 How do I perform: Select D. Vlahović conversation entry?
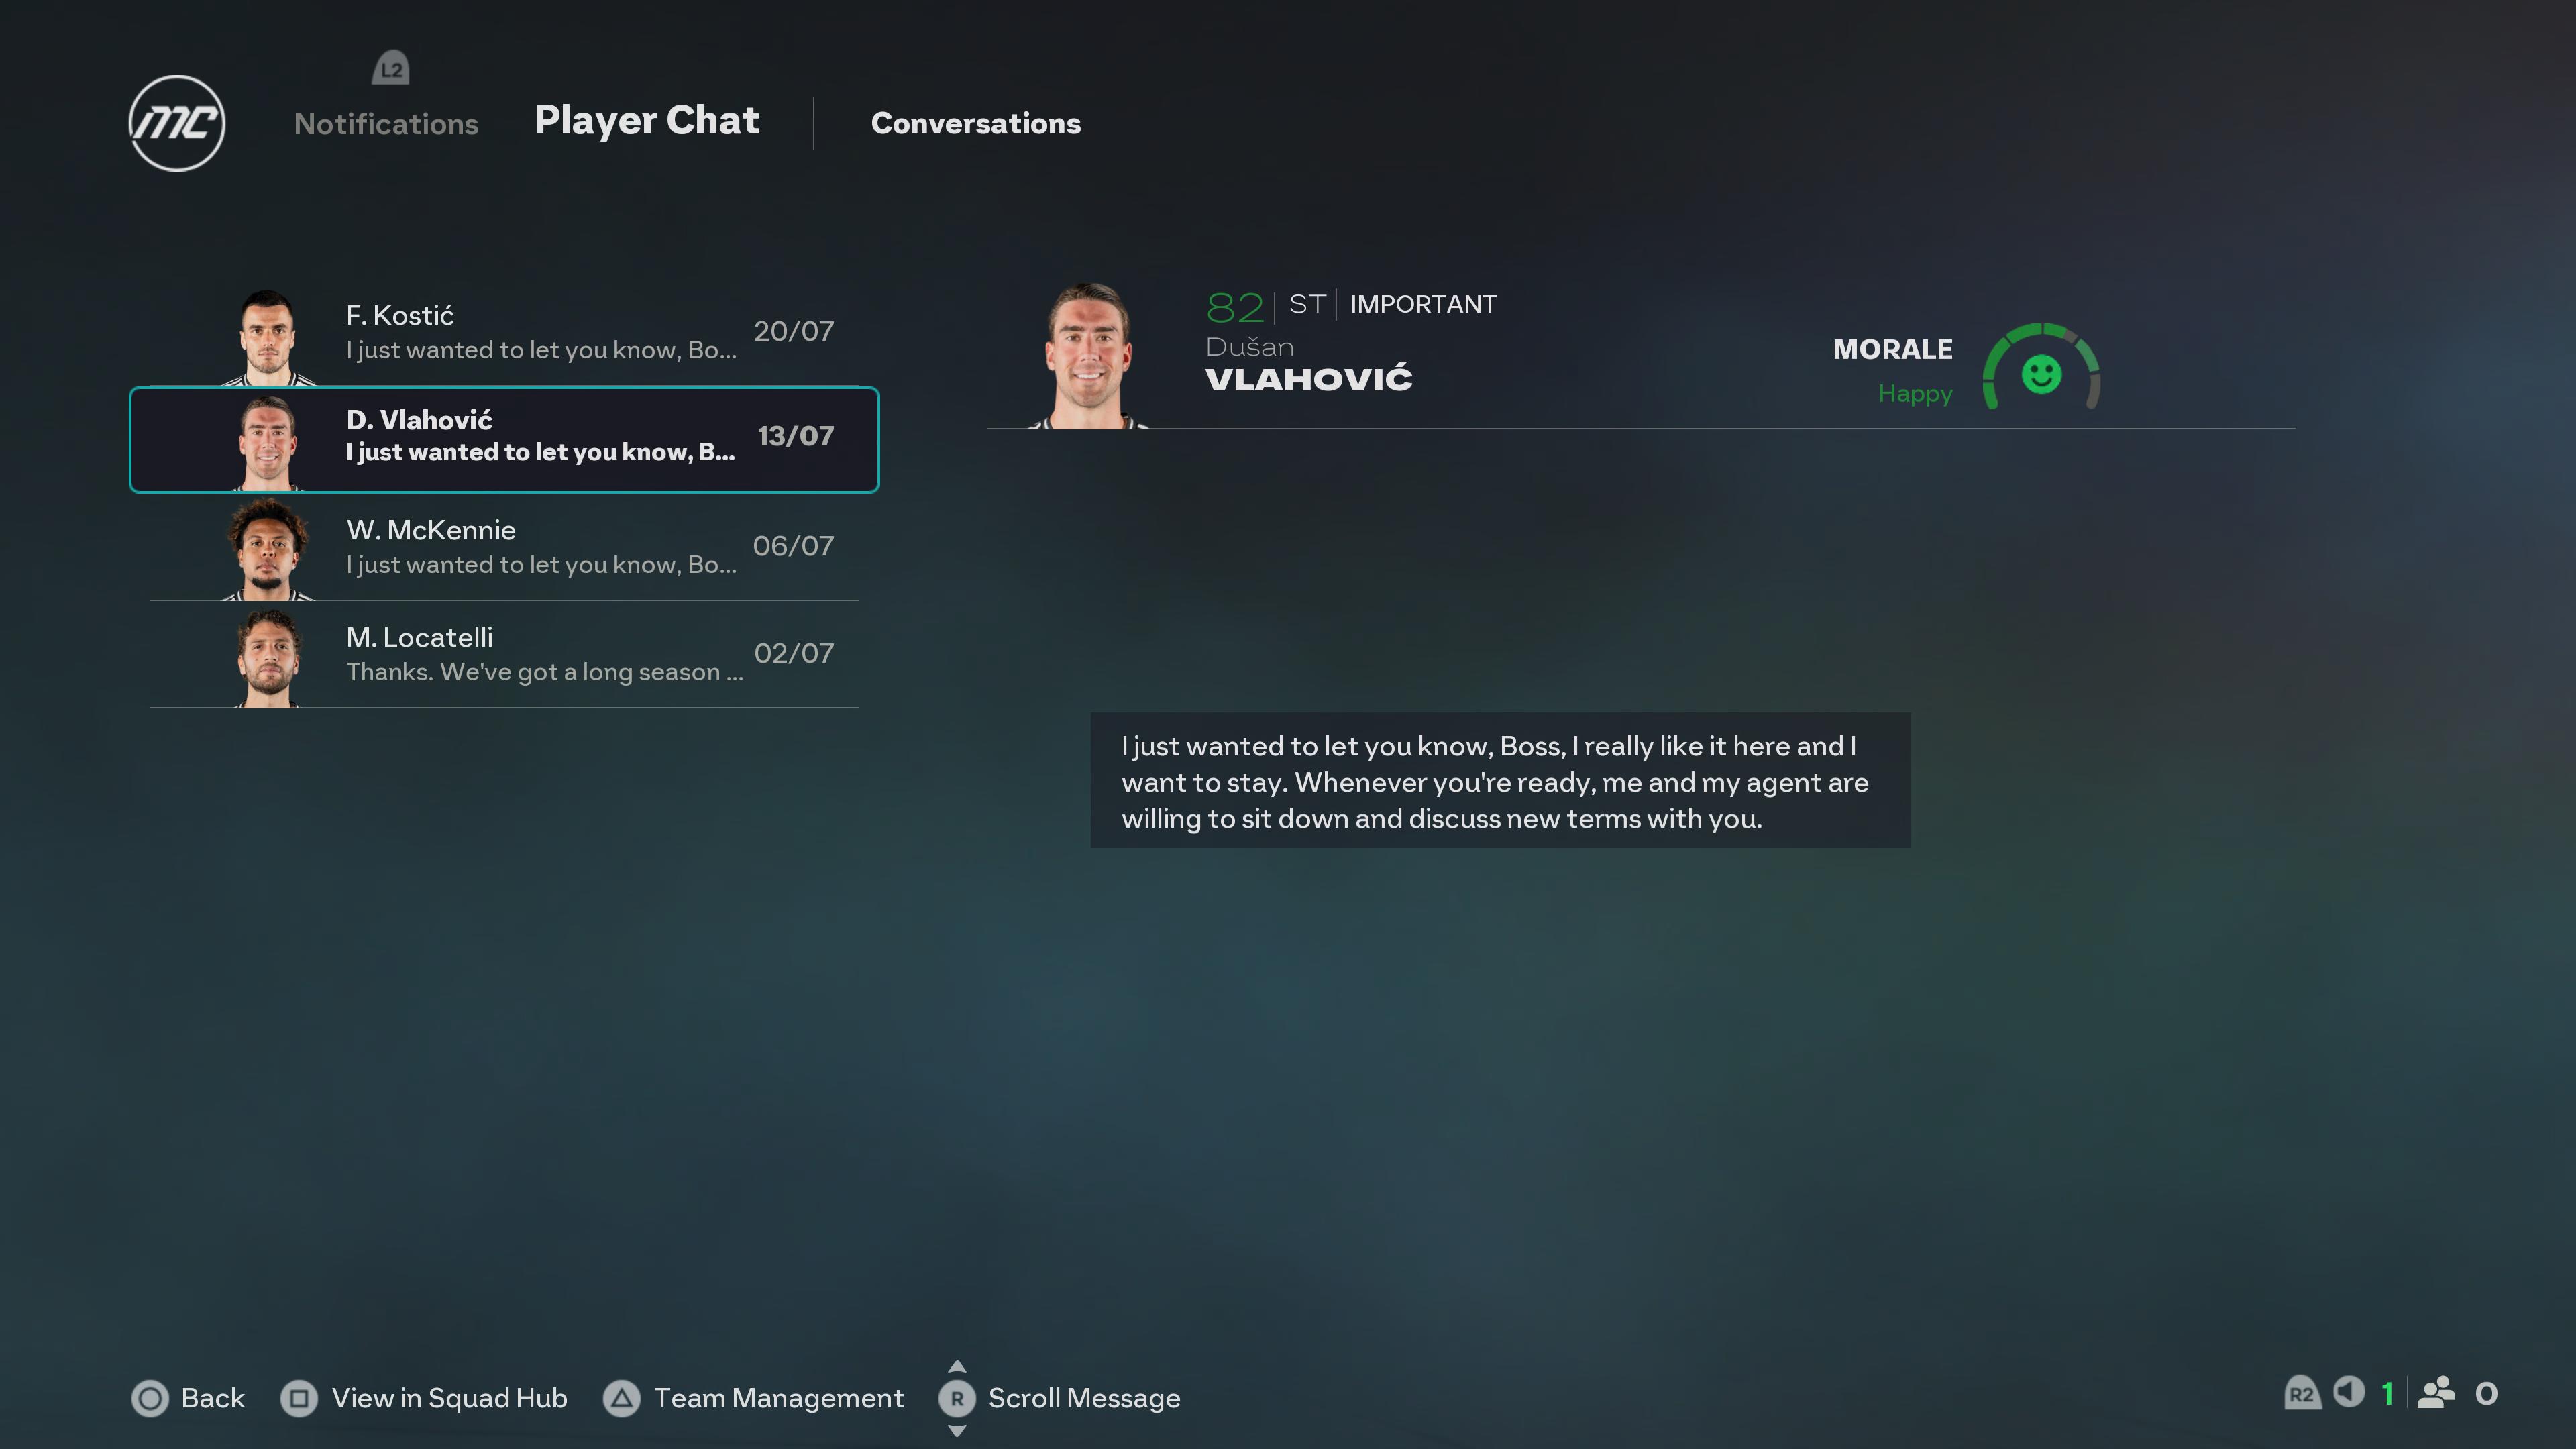pos(504,440)
